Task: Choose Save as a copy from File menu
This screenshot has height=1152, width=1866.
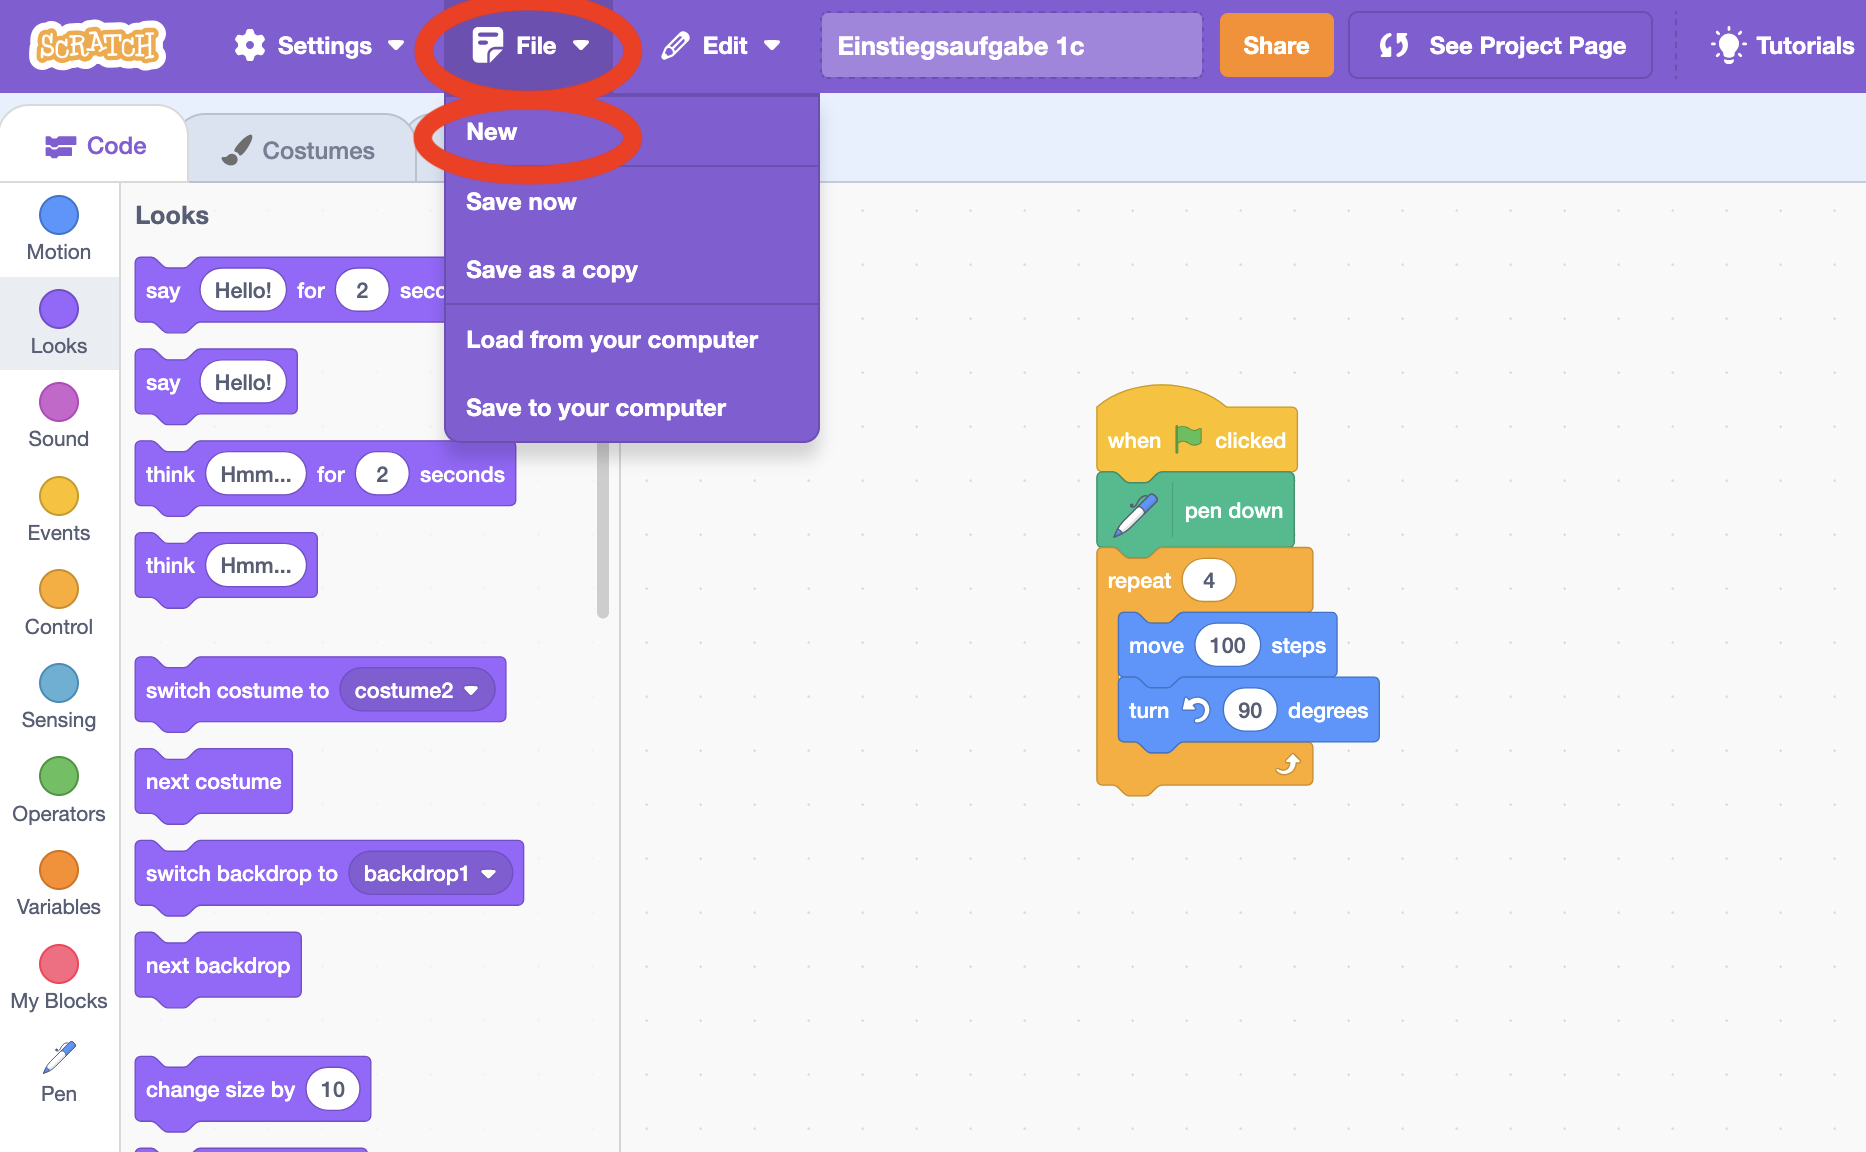Action: (552, 270)
